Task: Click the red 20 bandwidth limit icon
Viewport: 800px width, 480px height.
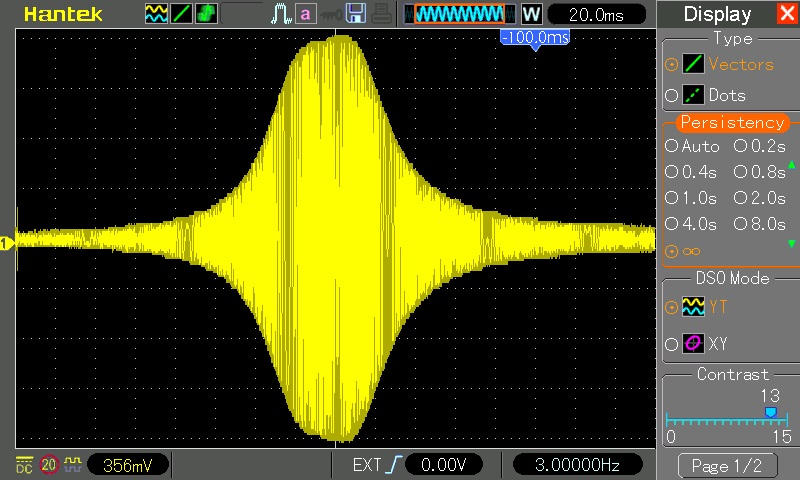Action: (49, 465)
